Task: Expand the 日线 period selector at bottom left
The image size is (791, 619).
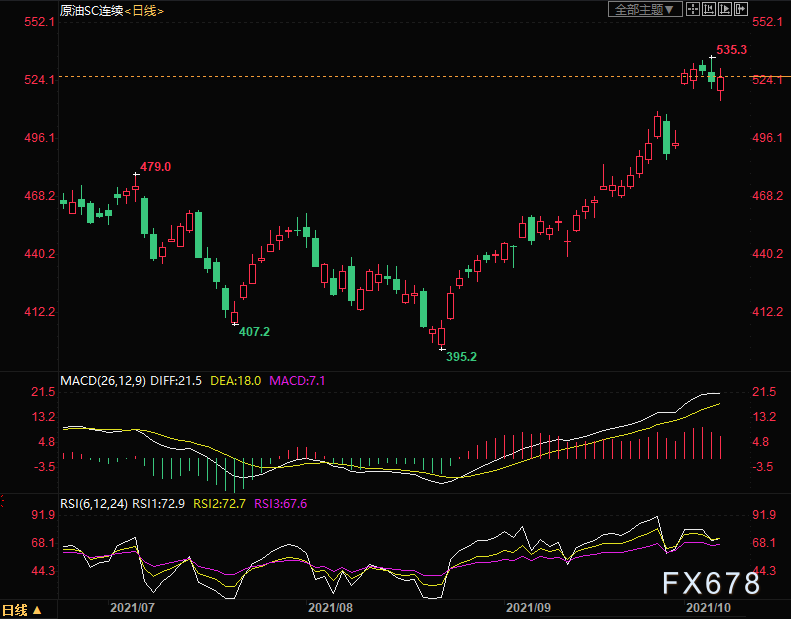Action: click(22, 609)
